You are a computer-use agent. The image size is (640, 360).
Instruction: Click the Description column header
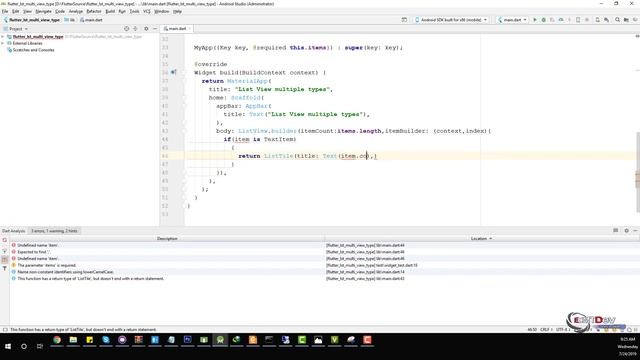[167, 238]
